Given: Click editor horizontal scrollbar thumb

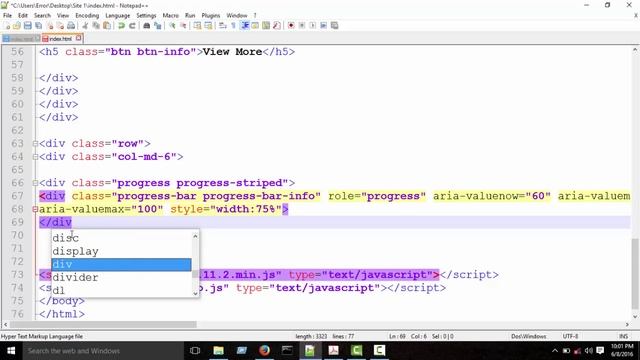Looking at the screenshot, I should pos(103,324).
